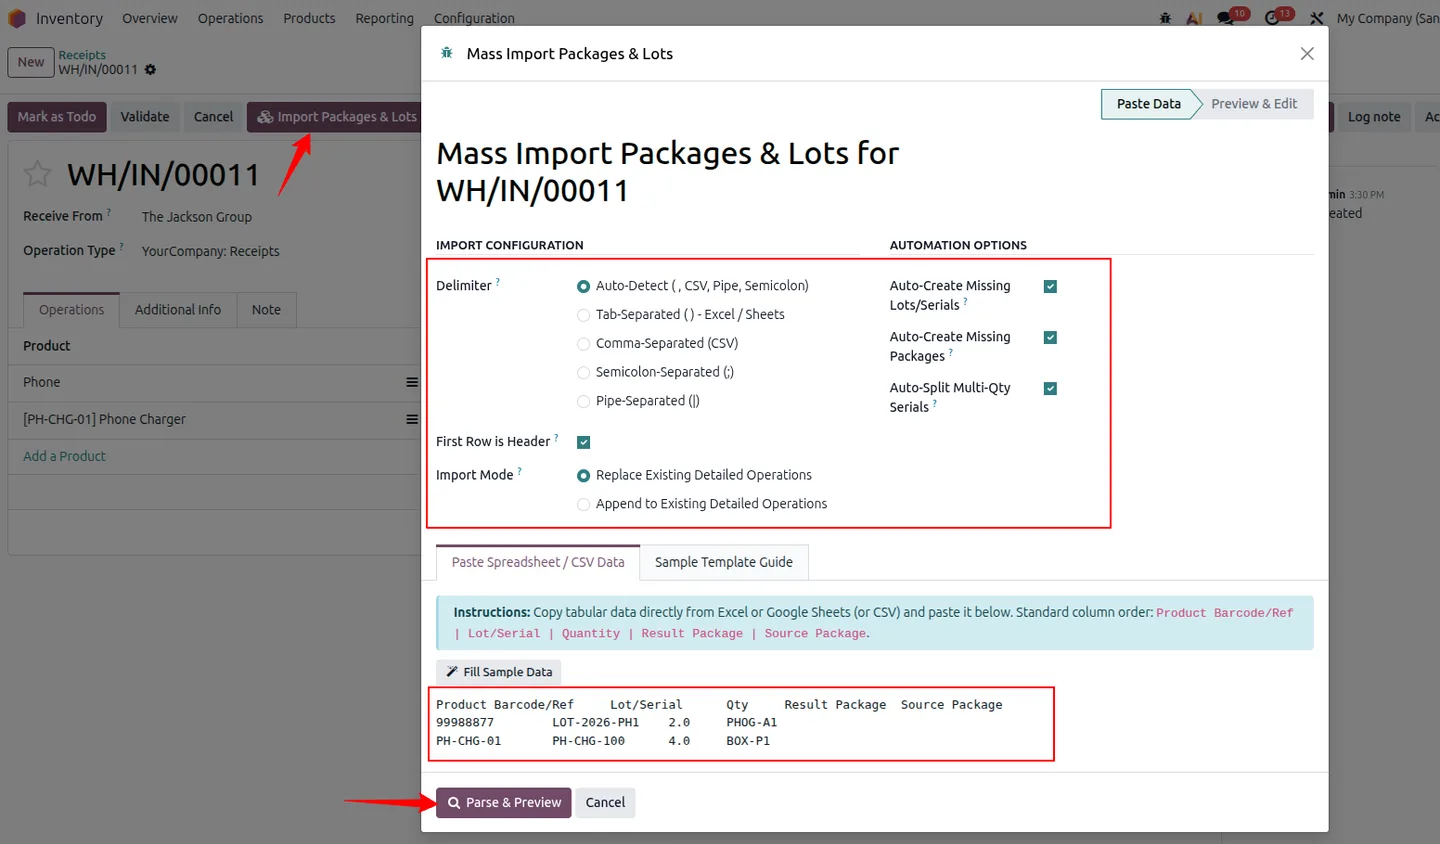The height and width of the screenshot is (844, 1440).
Task: Switch to Paste Spreadsheet / CSV Data tab
Action: click(538, 562)
